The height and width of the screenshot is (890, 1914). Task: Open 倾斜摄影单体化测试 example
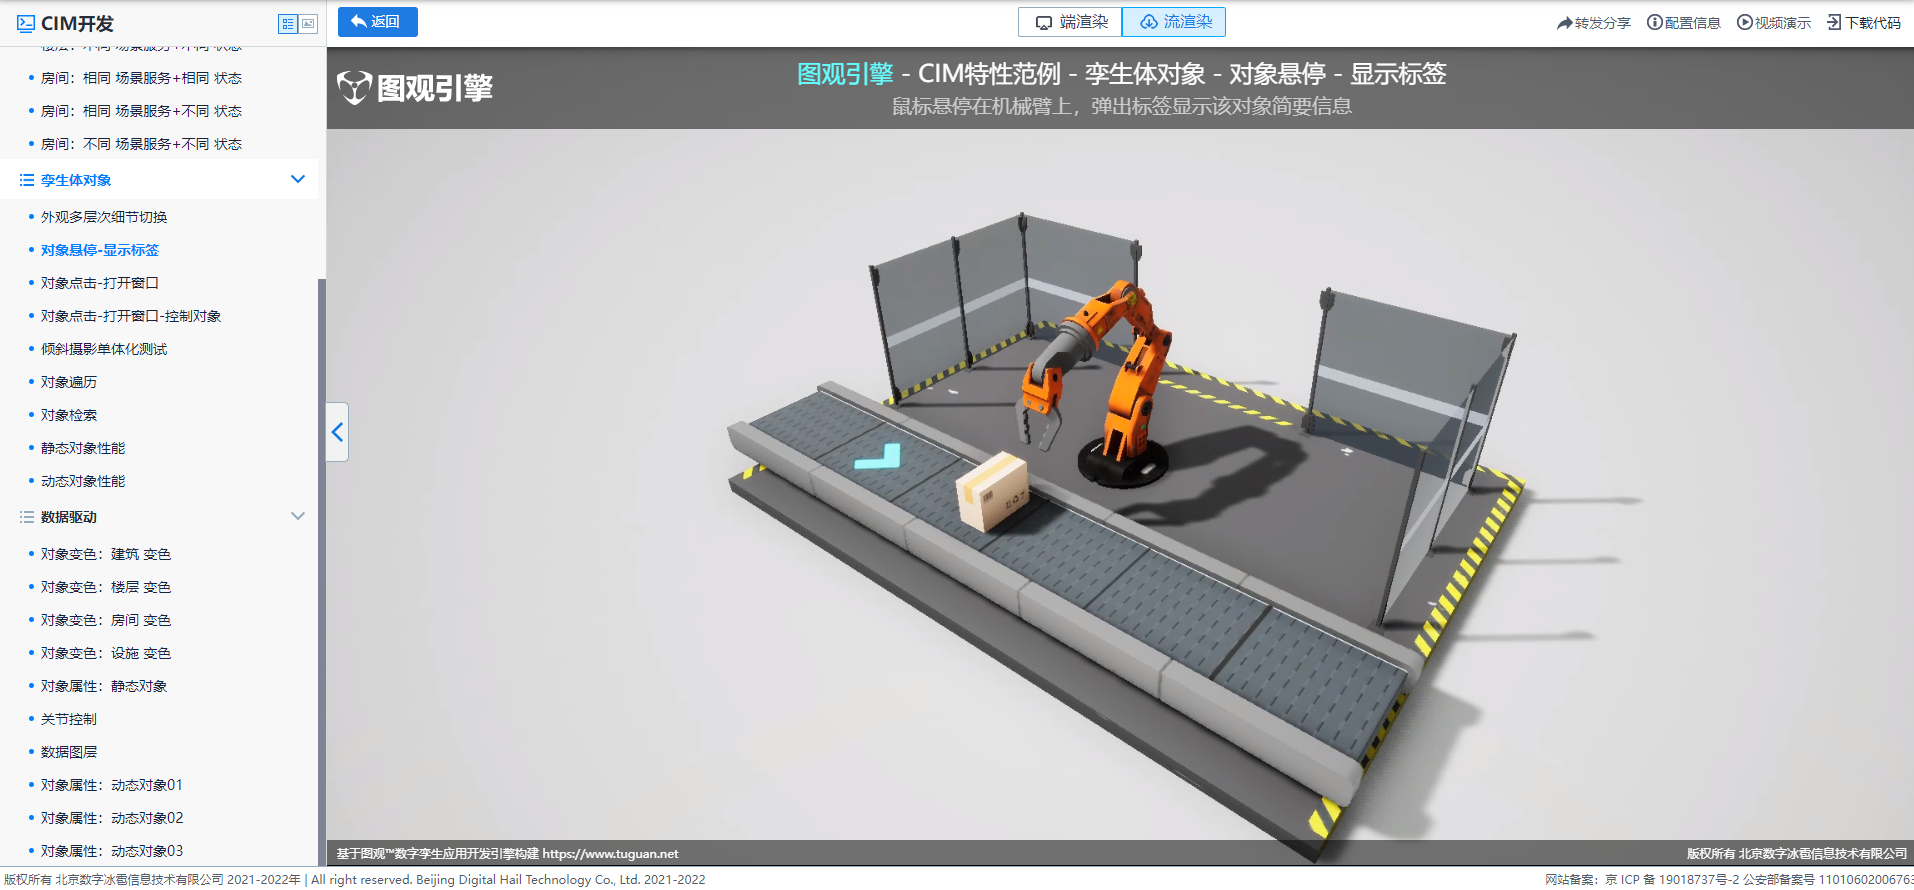104,349
